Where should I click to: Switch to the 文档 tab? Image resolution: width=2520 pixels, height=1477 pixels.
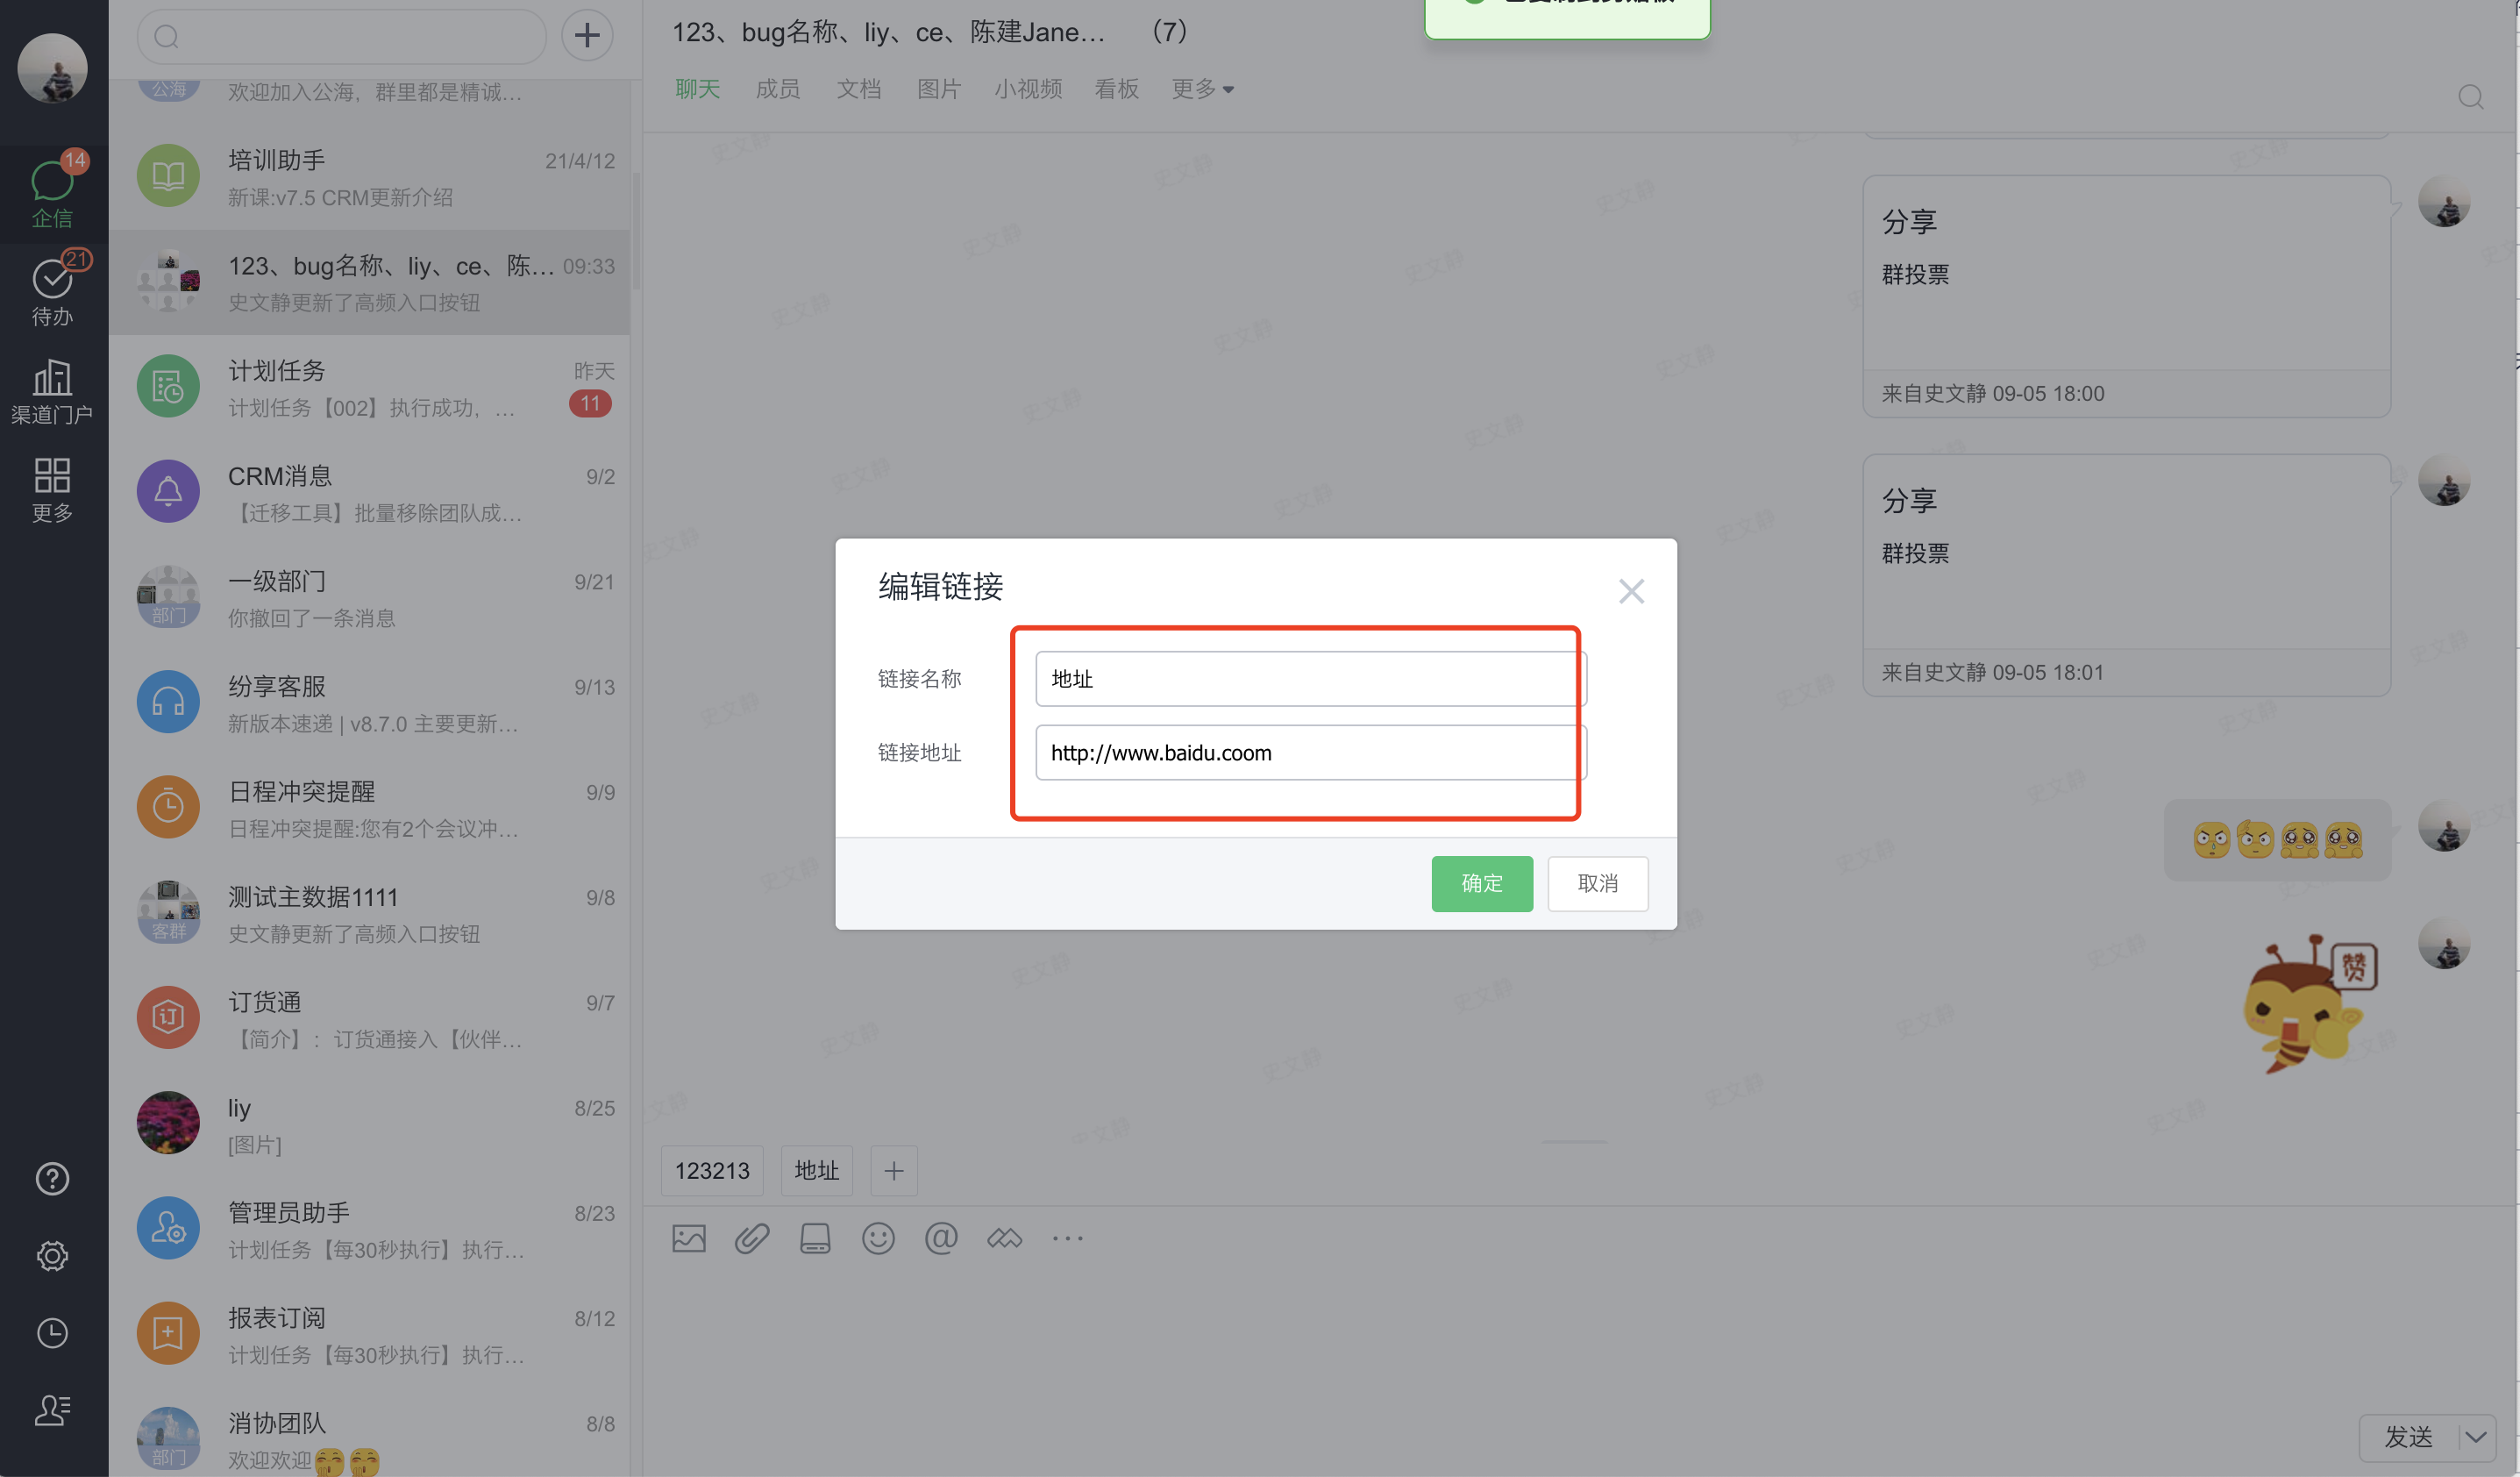tap(859, 89)
